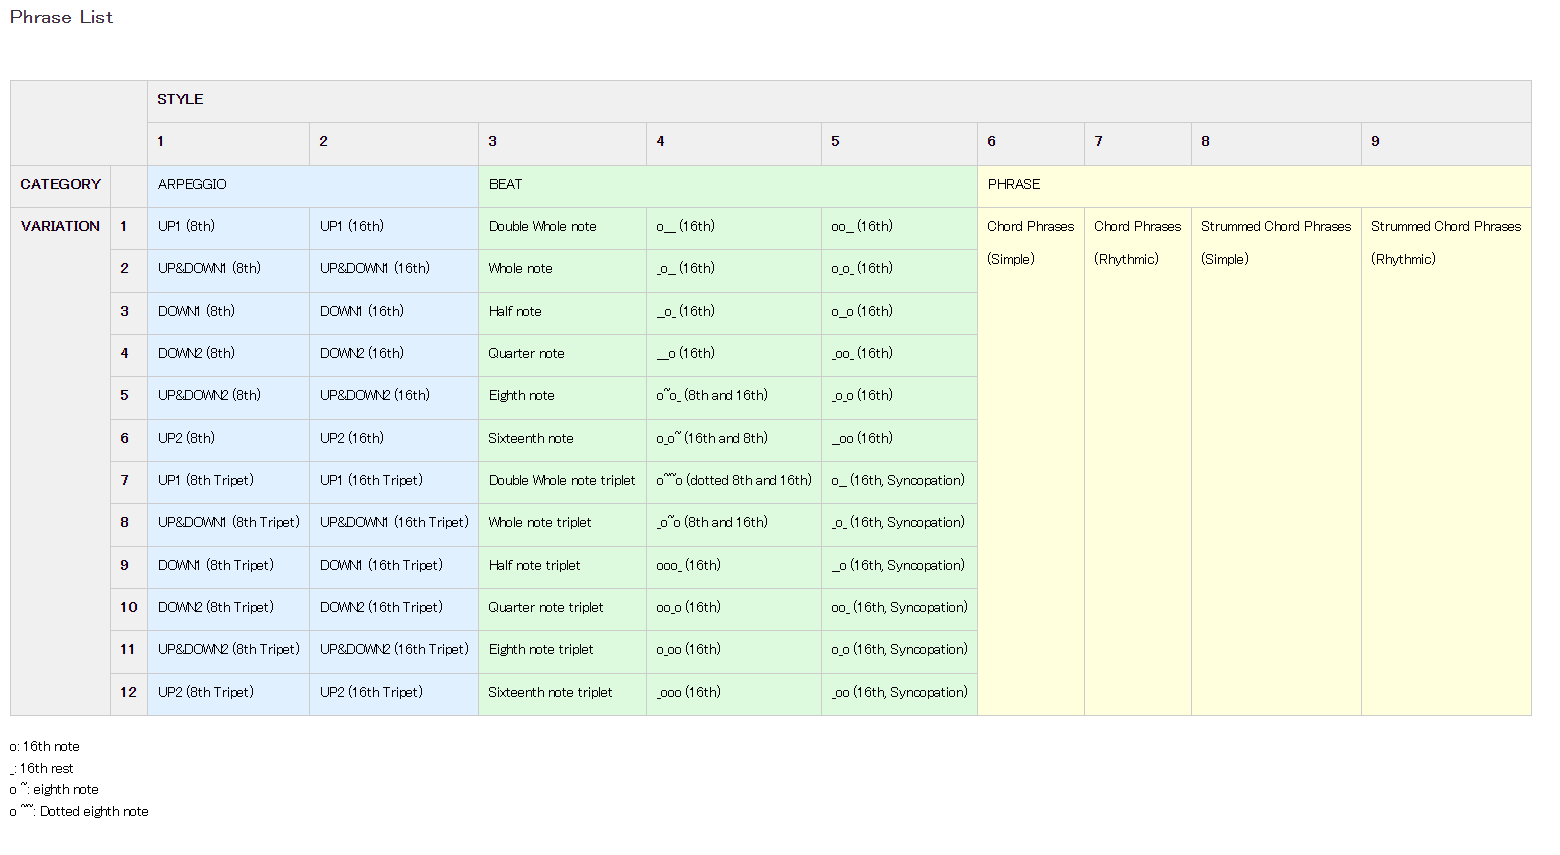Click UP2 (8th) cell
1560x855 pixels.
[228, 440]
